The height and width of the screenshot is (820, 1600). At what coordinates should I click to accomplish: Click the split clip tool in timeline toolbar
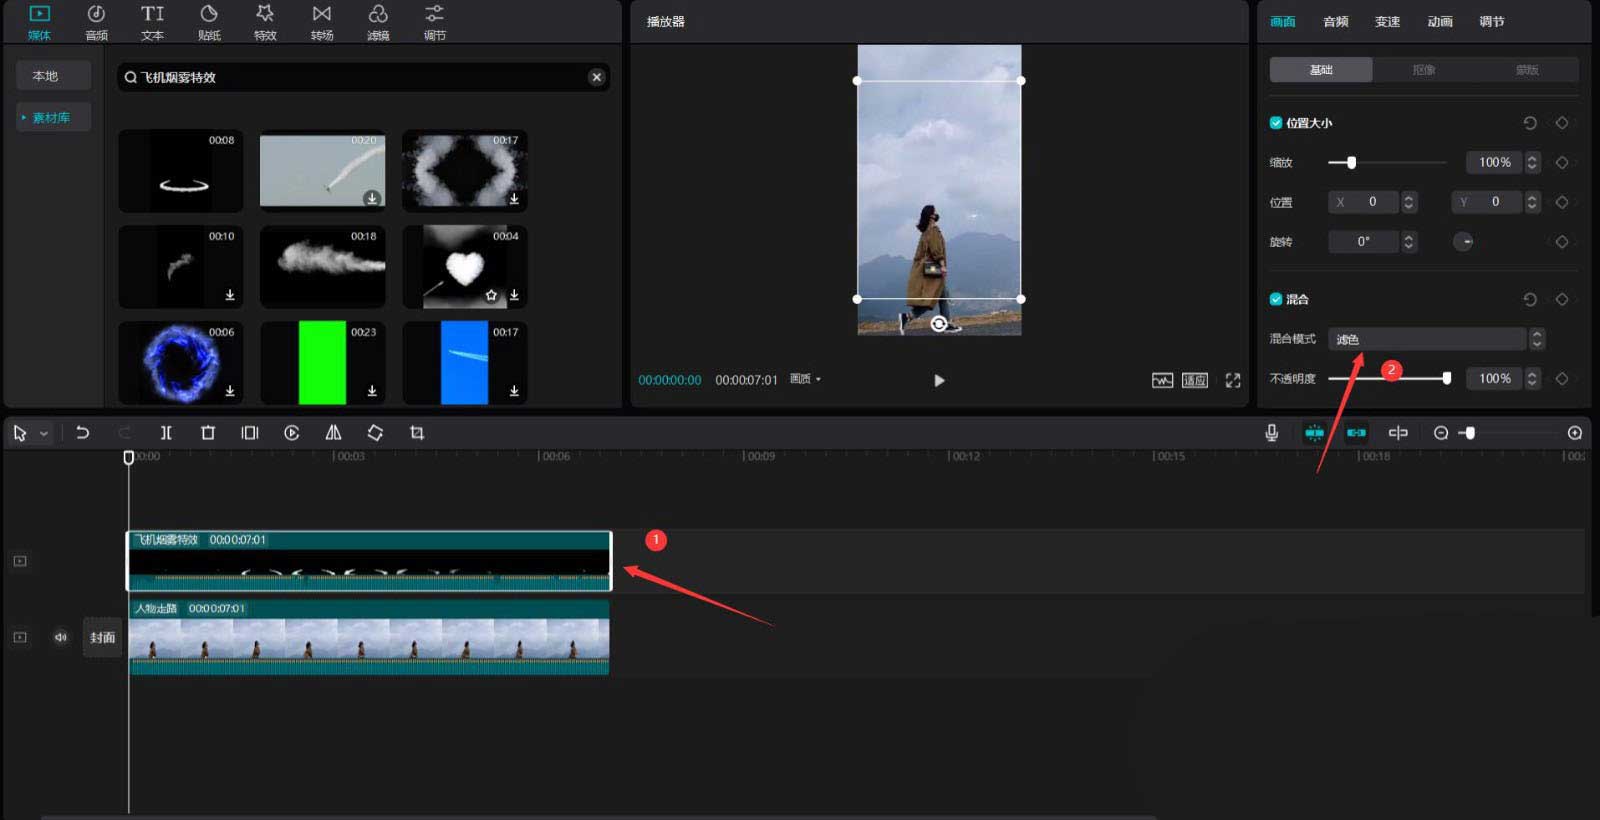click(x=166, y=433)
